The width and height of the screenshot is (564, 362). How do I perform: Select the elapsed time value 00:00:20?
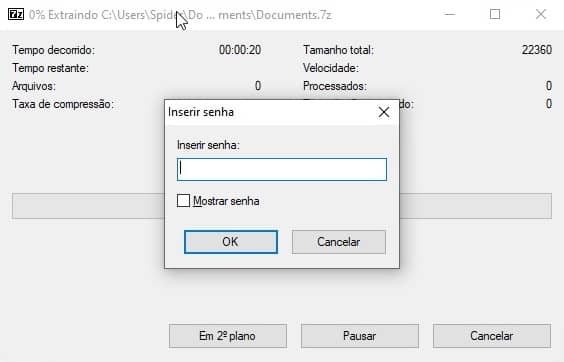pyautogui.click(x=240, y=50)
